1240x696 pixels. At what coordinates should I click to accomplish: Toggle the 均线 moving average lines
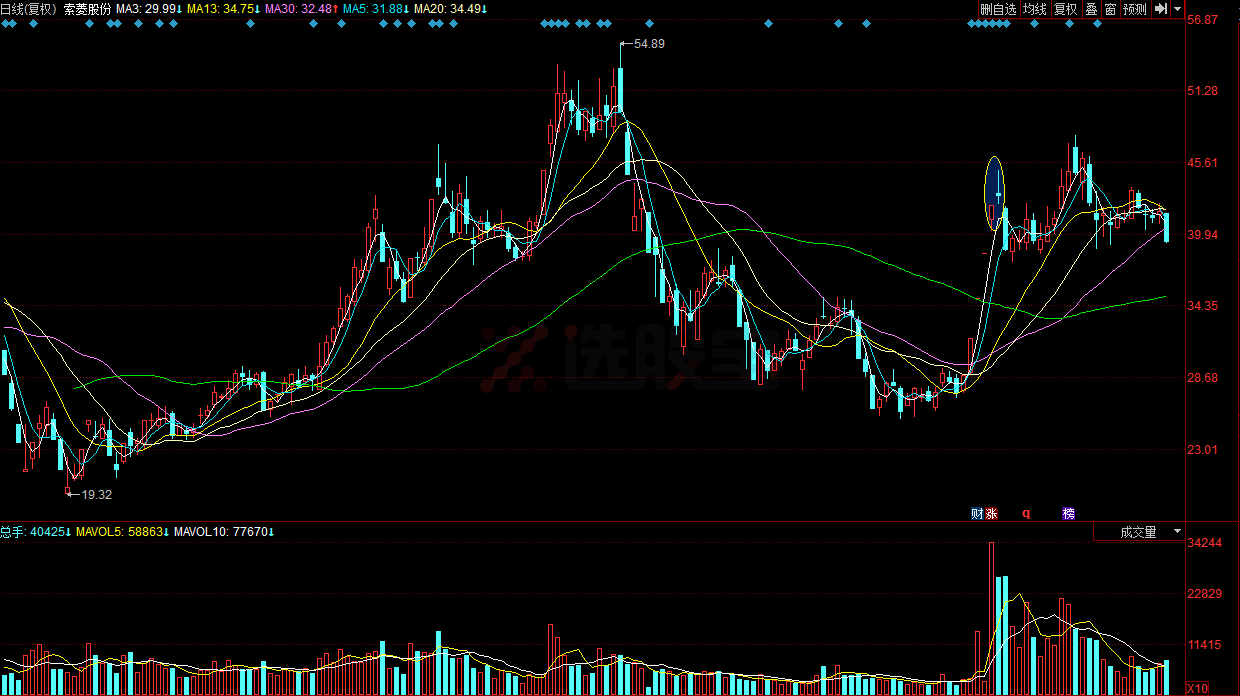[x=1034, y=9]
